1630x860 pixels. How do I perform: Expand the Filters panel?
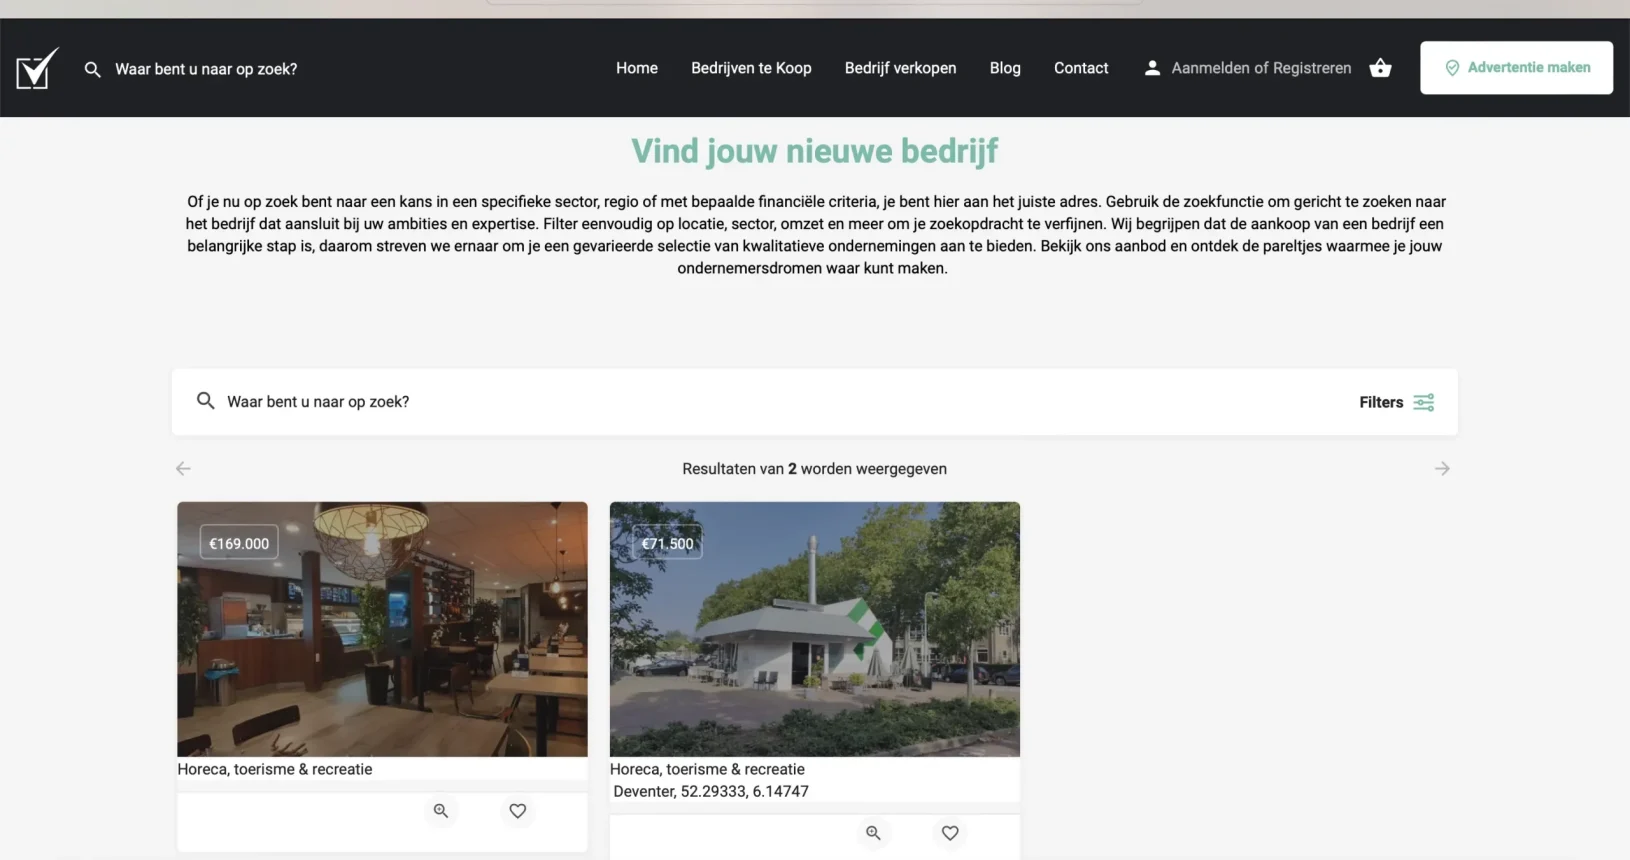(1396, 402)
